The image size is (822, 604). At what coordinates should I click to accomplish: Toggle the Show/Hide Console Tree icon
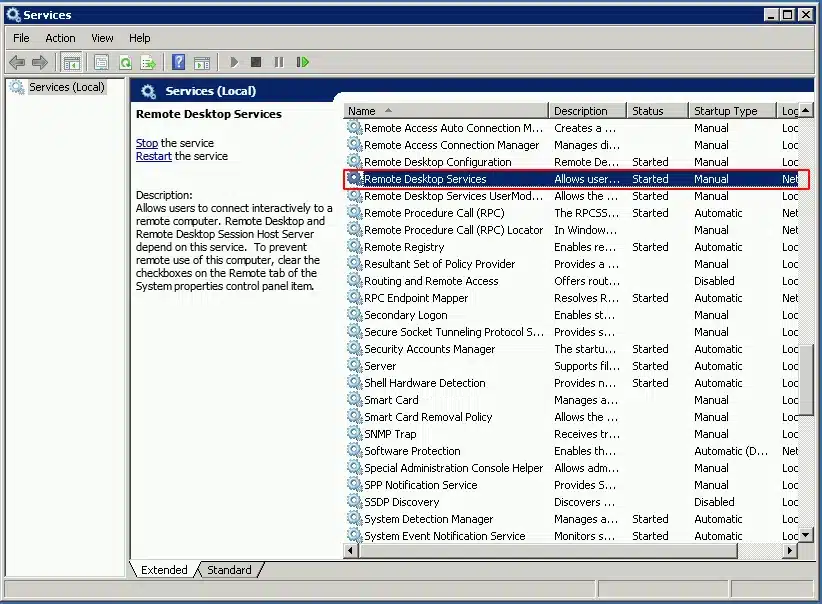(71, 62)
